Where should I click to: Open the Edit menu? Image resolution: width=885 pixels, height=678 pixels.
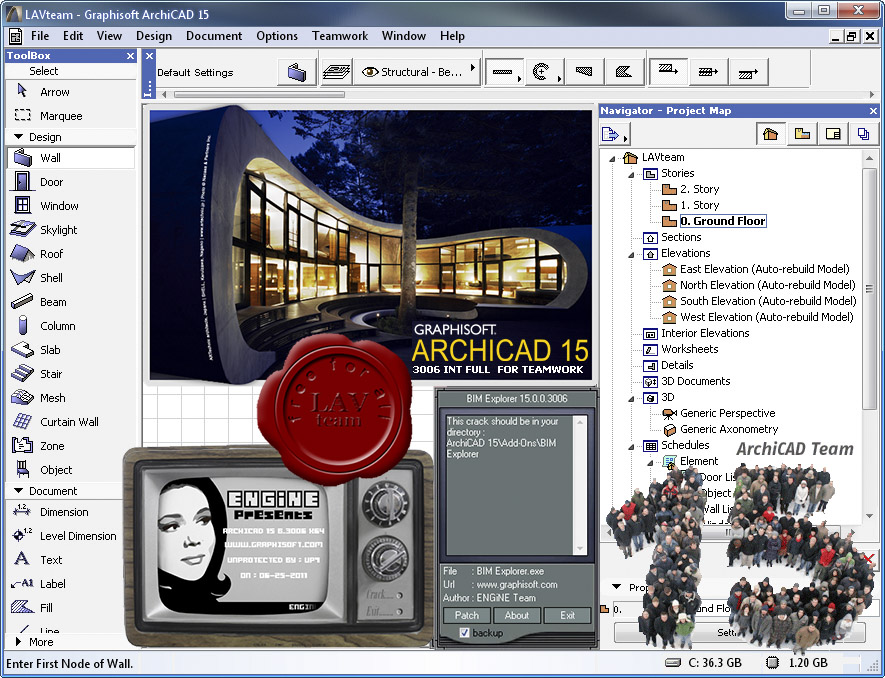pos(73,36)
